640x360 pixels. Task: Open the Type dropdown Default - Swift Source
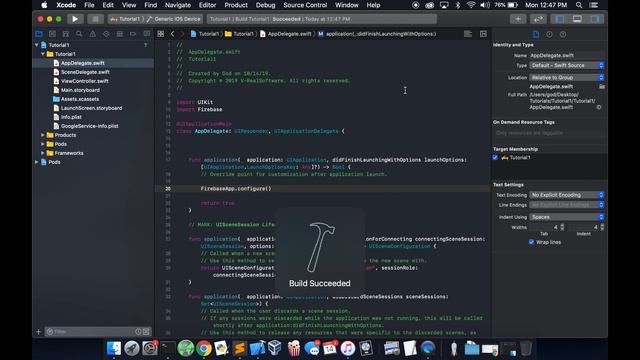567,65
